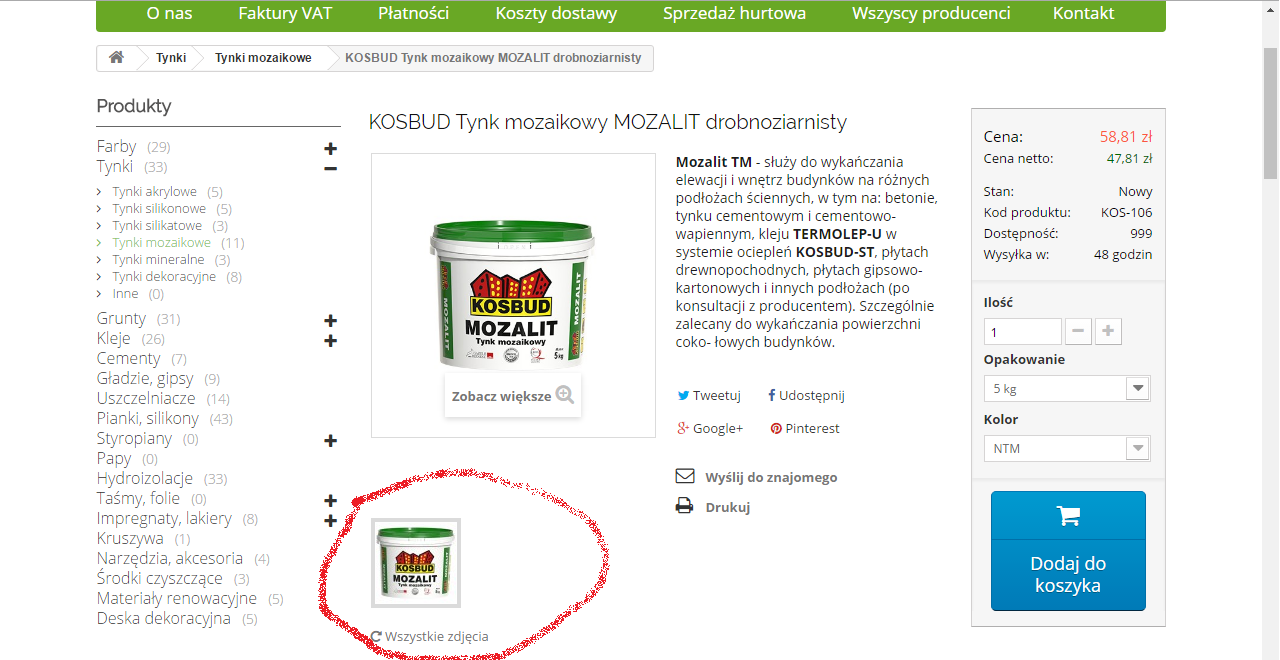Screen dimensions: 1280x660
Task: Open the Koszty dostawy menu item
Action: pos(556,13)
